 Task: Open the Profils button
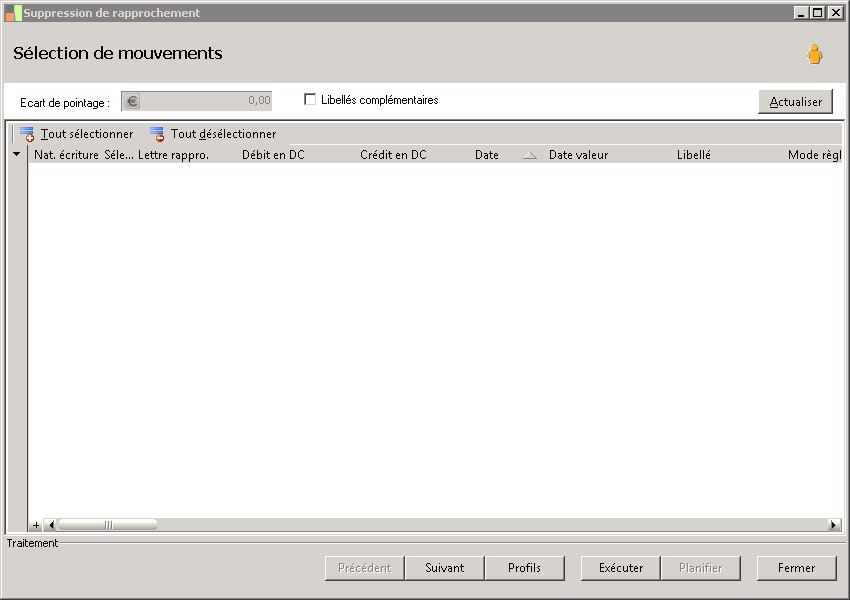(x=524, y=568)
